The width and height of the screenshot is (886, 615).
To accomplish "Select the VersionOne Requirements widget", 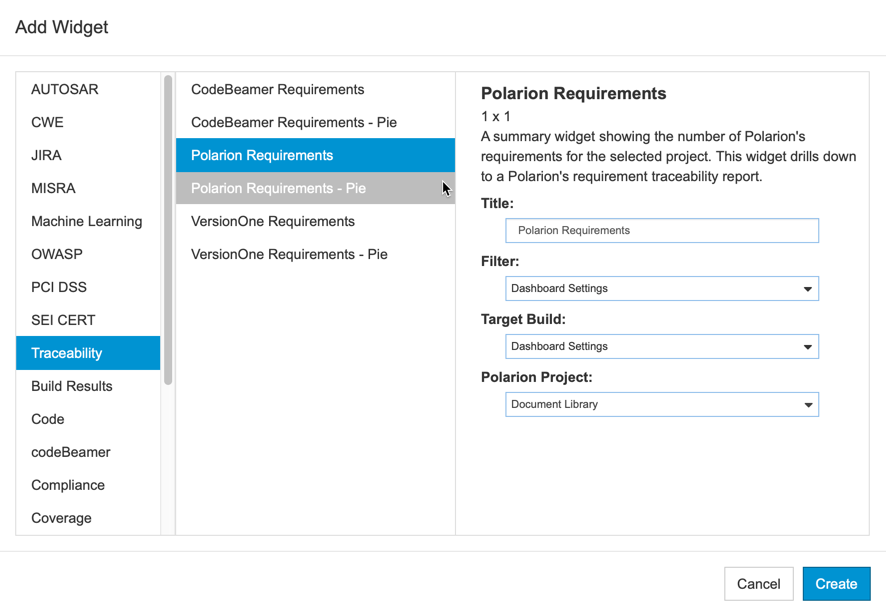I will click(x=315, y=221).
